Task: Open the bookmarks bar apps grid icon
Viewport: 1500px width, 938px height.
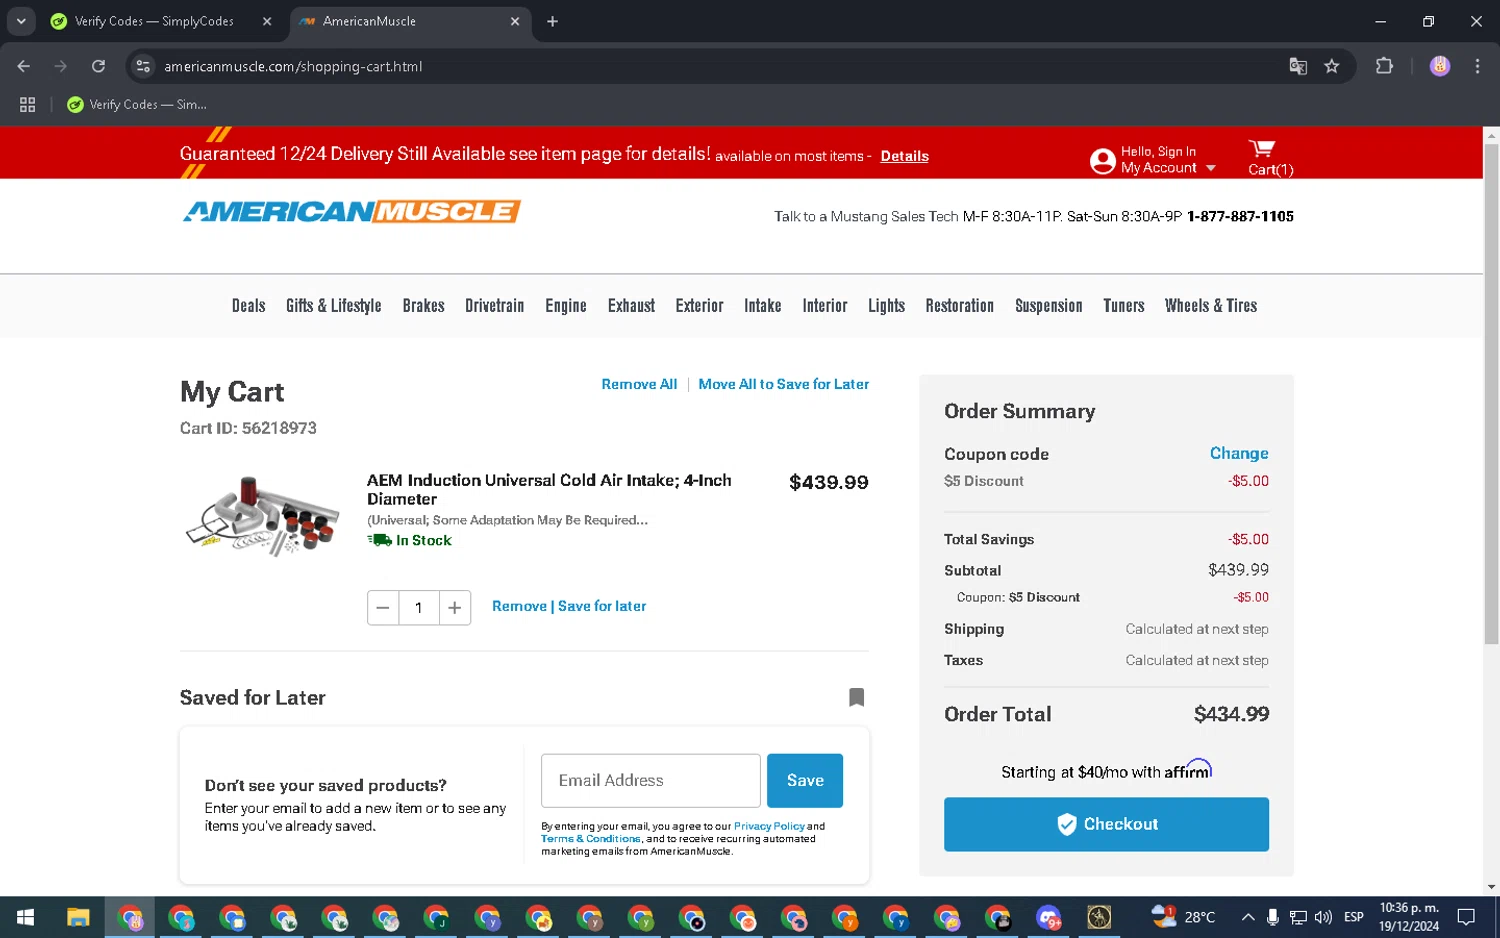Action: click(28, 104)
